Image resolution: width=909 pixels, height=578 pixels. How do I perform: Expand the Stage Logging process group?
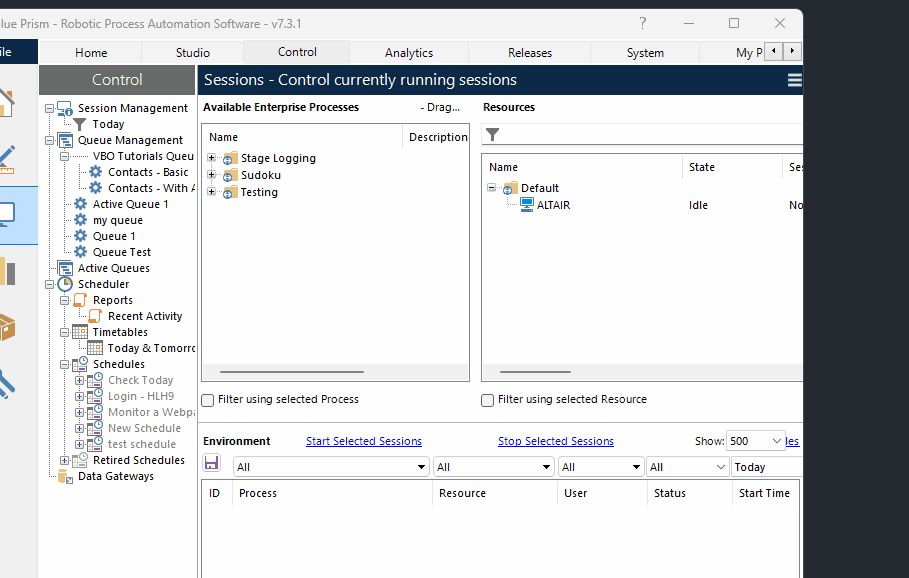point(212,158)
